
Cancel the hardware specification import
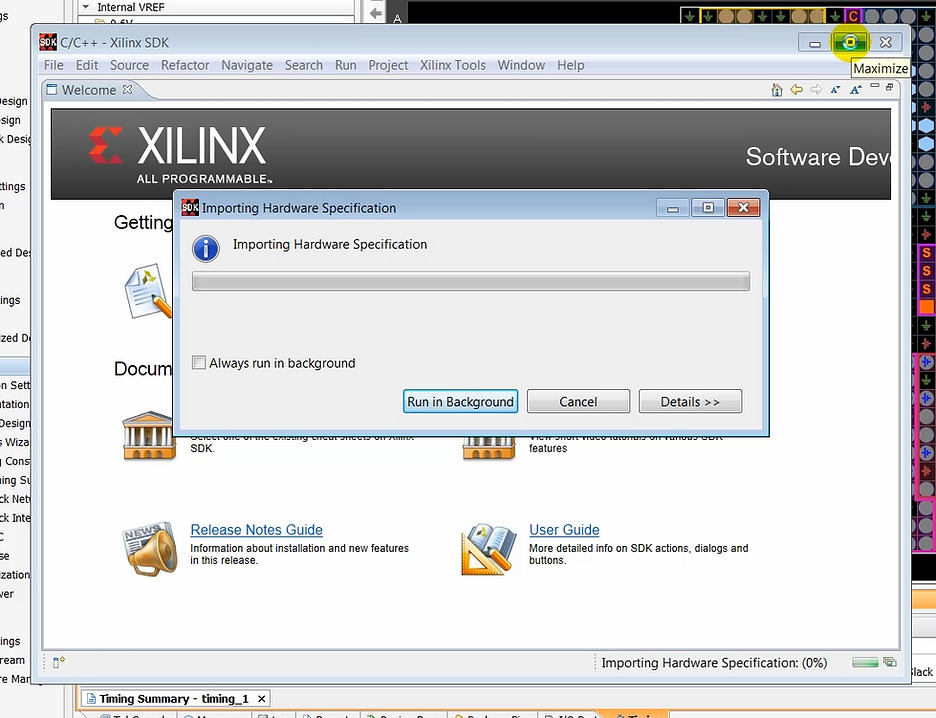[578, 401]
